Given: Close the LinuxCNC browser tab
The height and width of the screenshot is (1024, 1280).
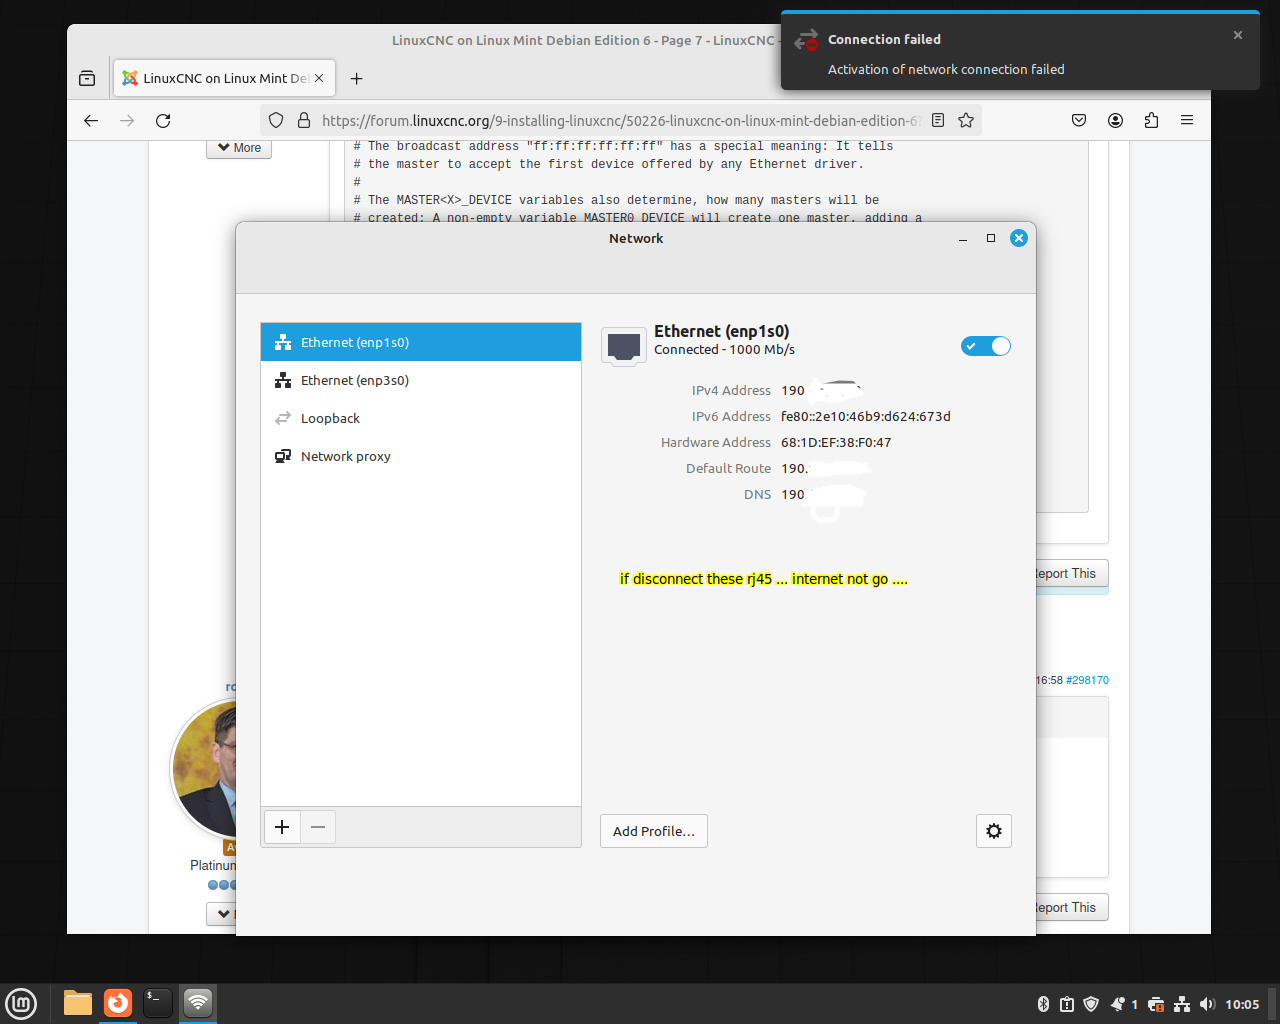Looking at the screenshot, I should (x=319, y=78).
